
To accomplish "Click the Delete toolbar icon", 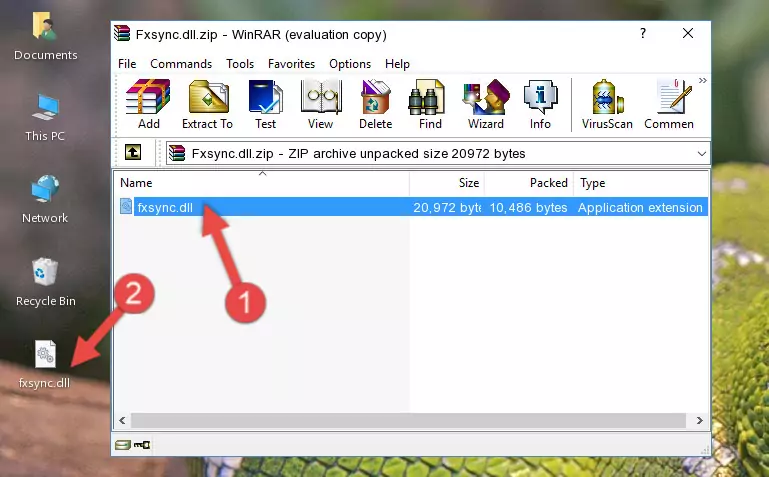I will click(x=375, y=105).
